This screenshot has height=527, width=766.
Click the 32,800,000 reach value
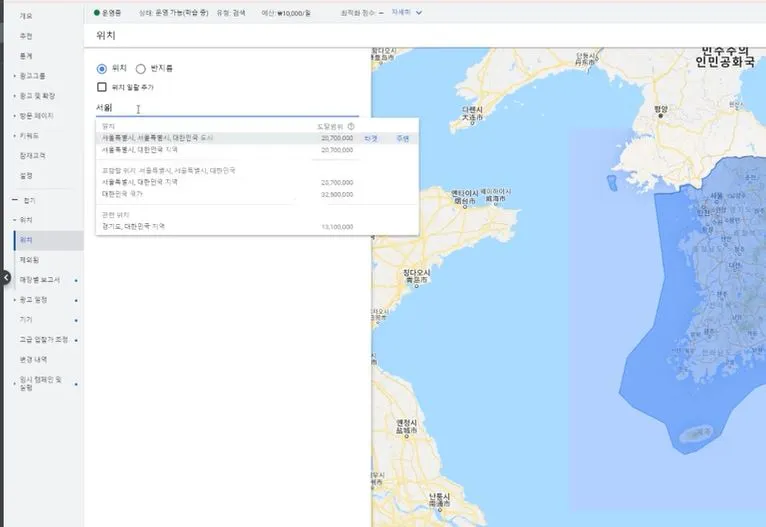(x=337, y=194)
